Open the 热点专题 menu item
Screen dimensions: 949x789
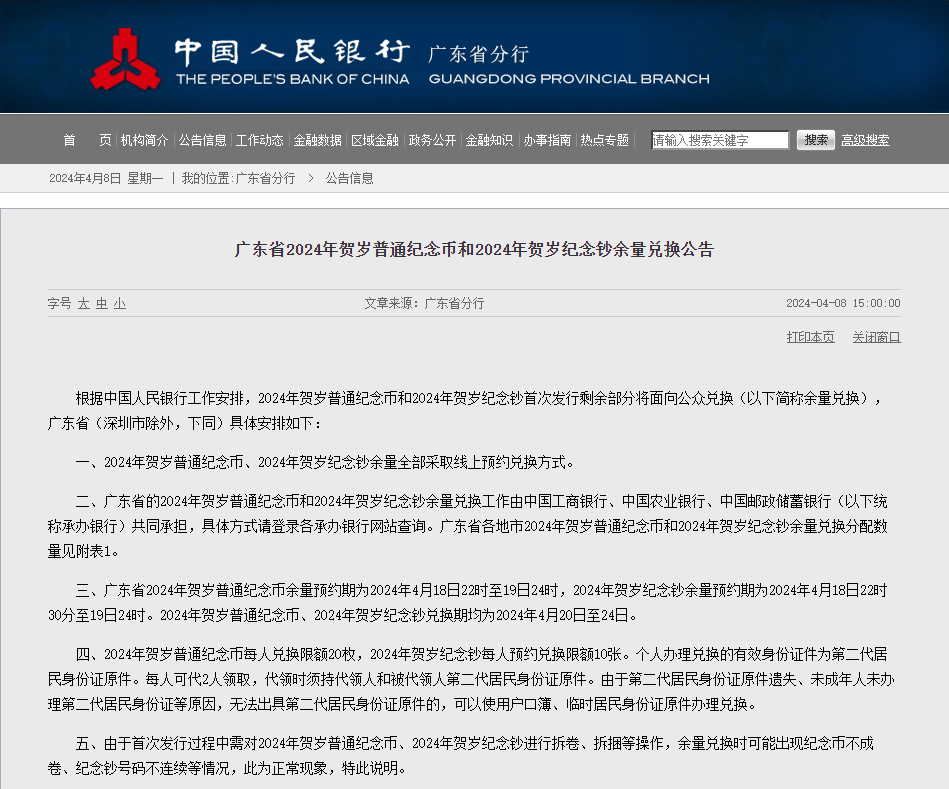click(605, 140)
